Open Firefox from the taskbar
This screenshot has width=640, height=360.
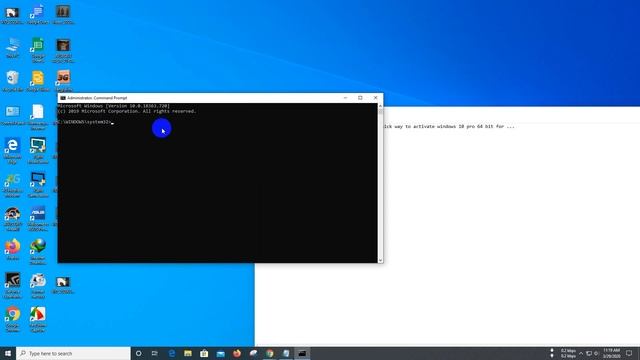pyautogui.click(x=237, y=353)
